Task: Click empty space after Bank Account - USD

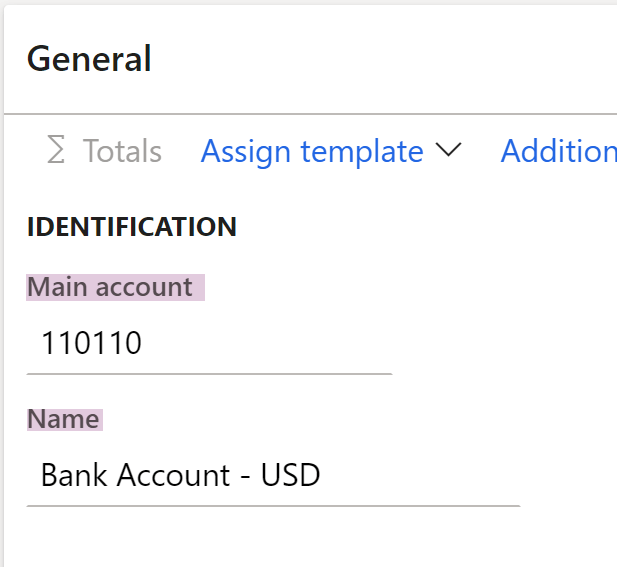Action: coord(420,475)
